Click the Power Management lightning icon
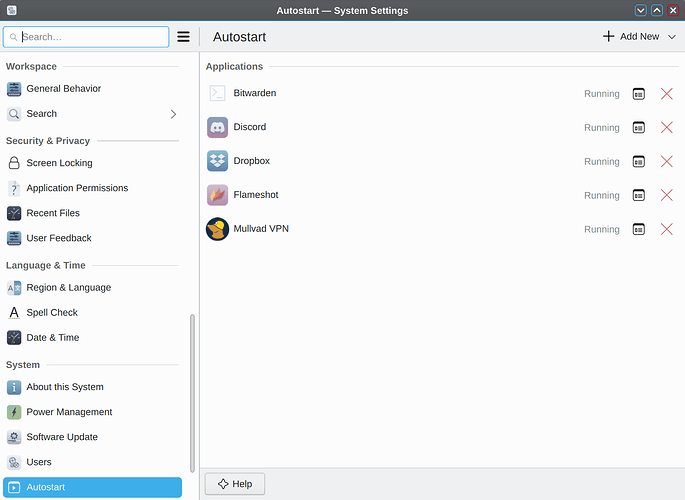 point(14,412)
